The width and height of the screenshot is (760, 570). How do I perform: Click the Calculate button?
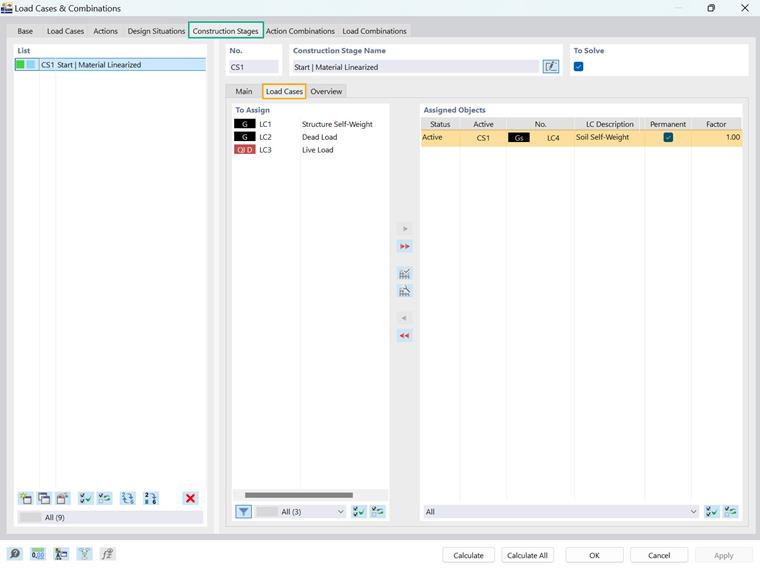[x=468, y=555]
